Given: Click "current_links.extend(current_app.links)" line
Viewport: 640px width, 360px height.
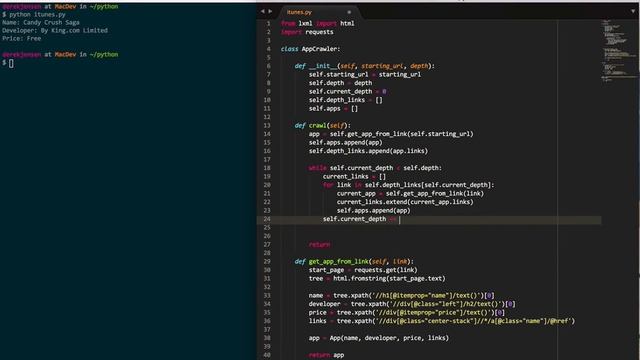Looking at the screenshot, I should 405,202.
